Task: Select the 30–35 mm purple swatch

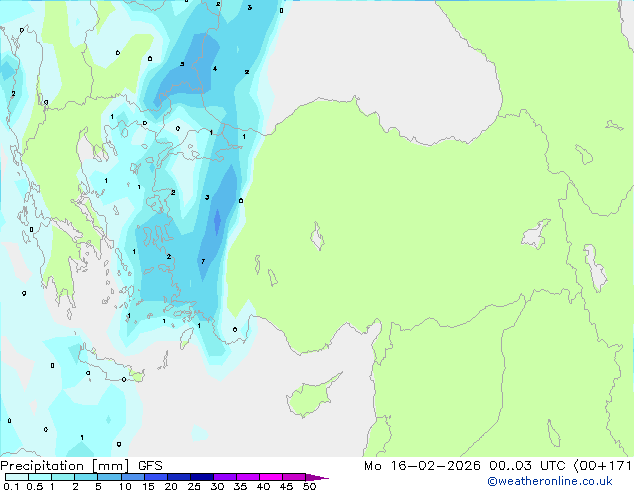Action: click(224, 477)
